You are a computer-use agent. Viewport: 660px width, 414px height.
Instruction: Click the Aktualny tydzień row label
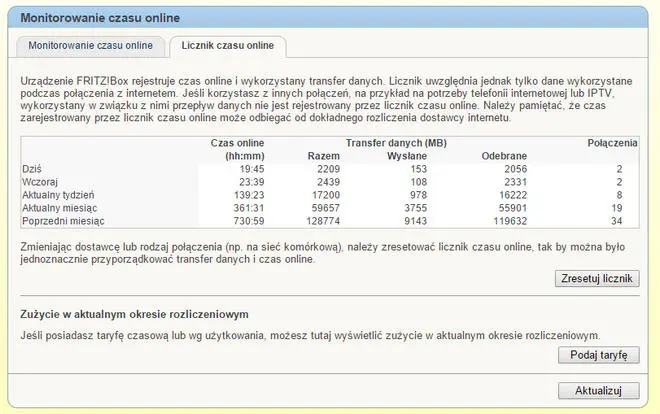58,195
